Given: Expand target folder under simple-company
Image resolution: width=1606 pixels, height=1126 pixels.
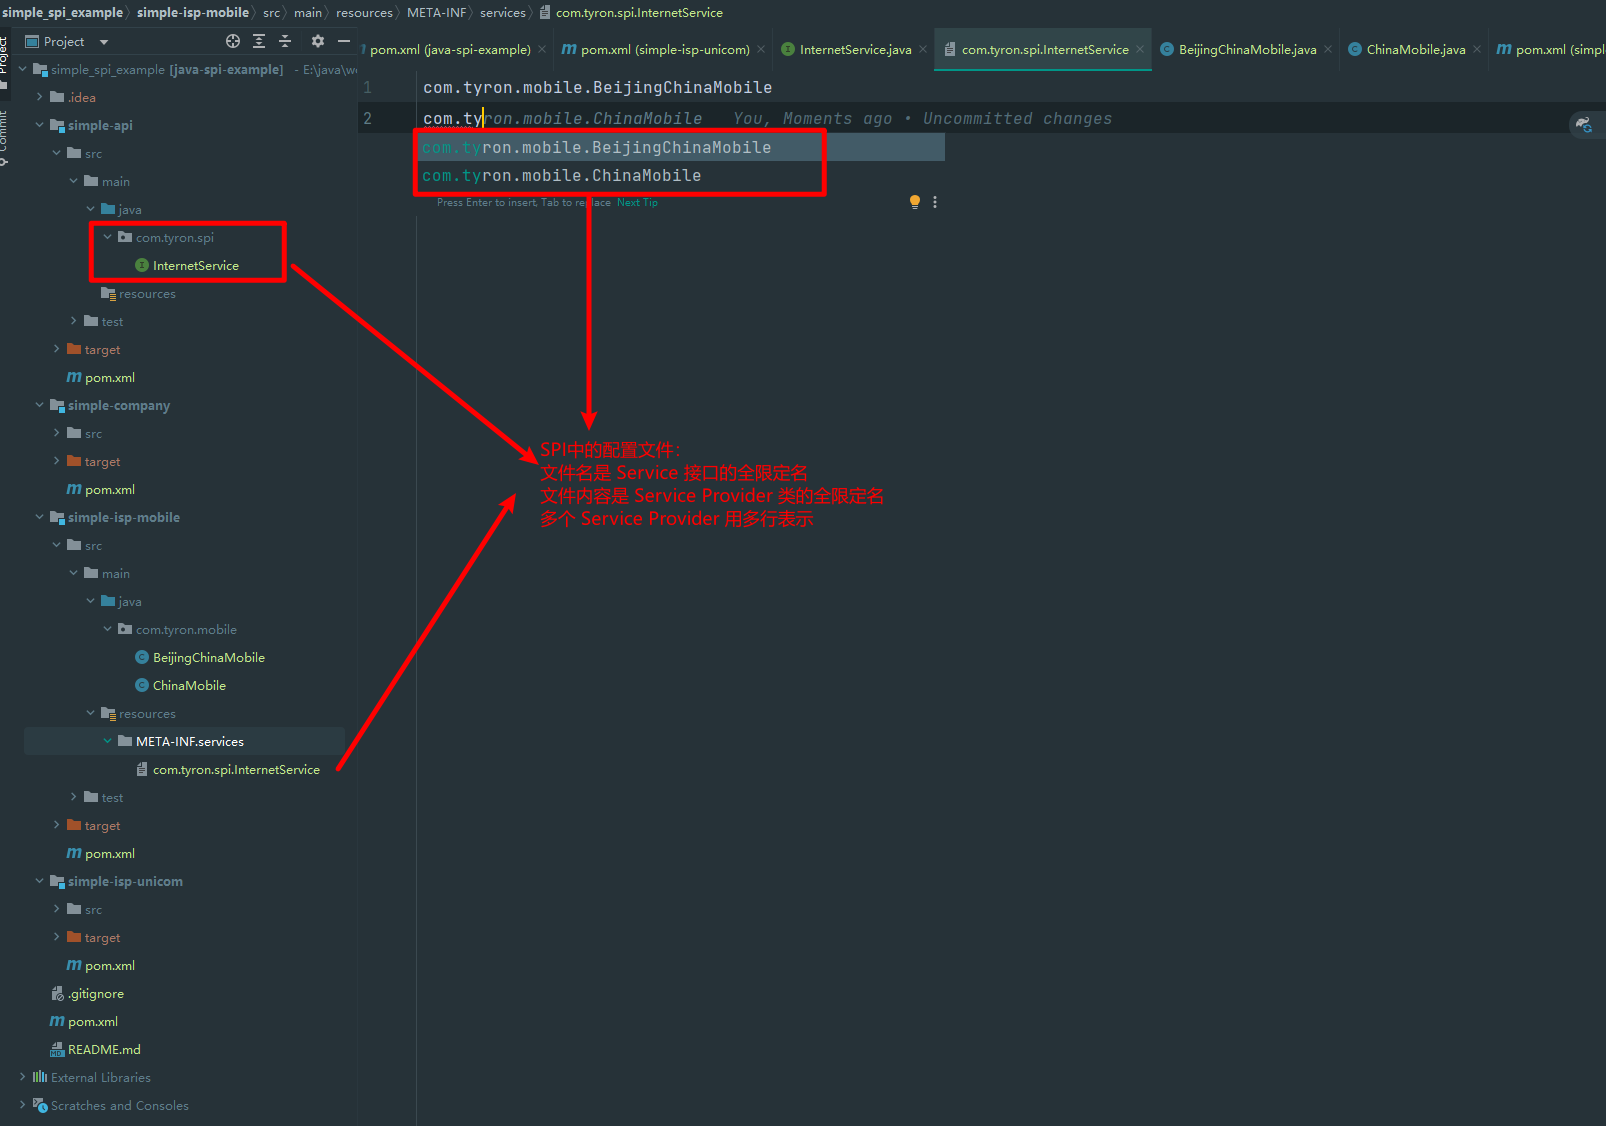Looking at the screenshot, I should point(56,461).
